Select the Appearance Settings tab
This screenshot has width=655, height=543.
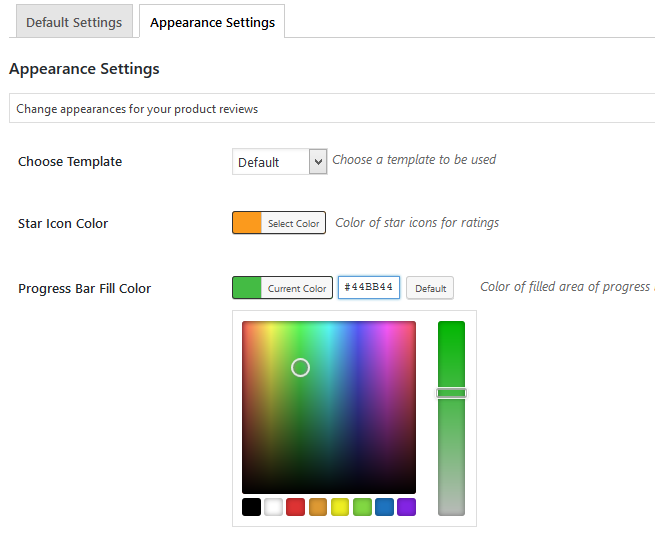click(x=212, y=22)
